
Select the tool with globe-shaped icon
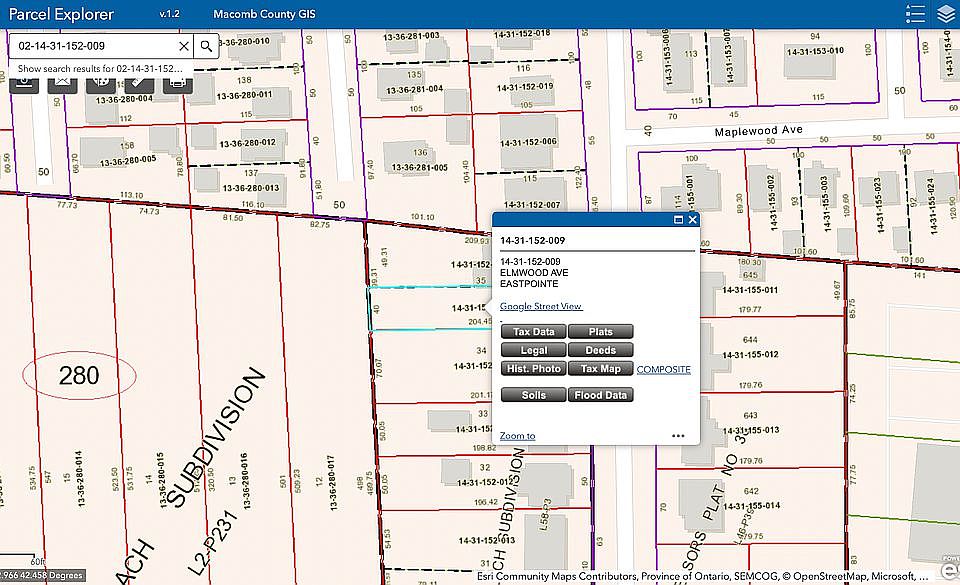pos(101,84)
